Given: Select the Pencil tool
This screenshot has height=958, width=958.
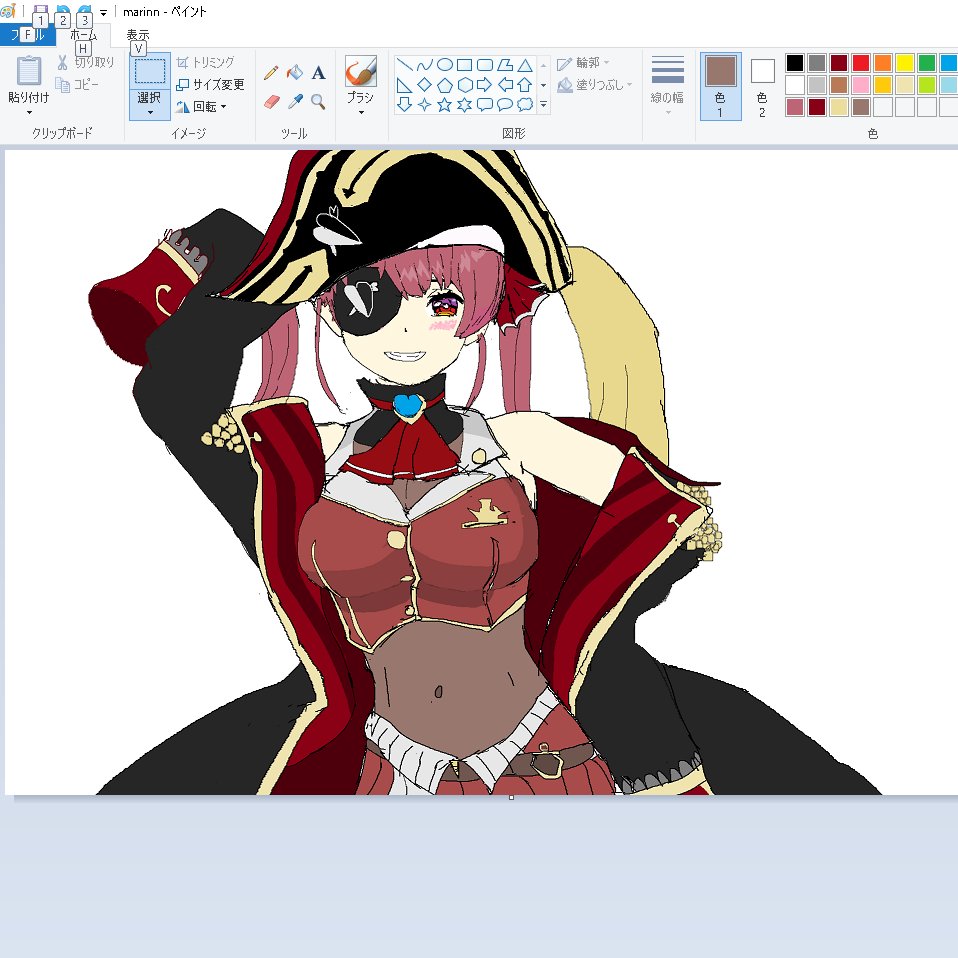Looking at the screenshot, I should pyautogui.click(x=271, y=73).
